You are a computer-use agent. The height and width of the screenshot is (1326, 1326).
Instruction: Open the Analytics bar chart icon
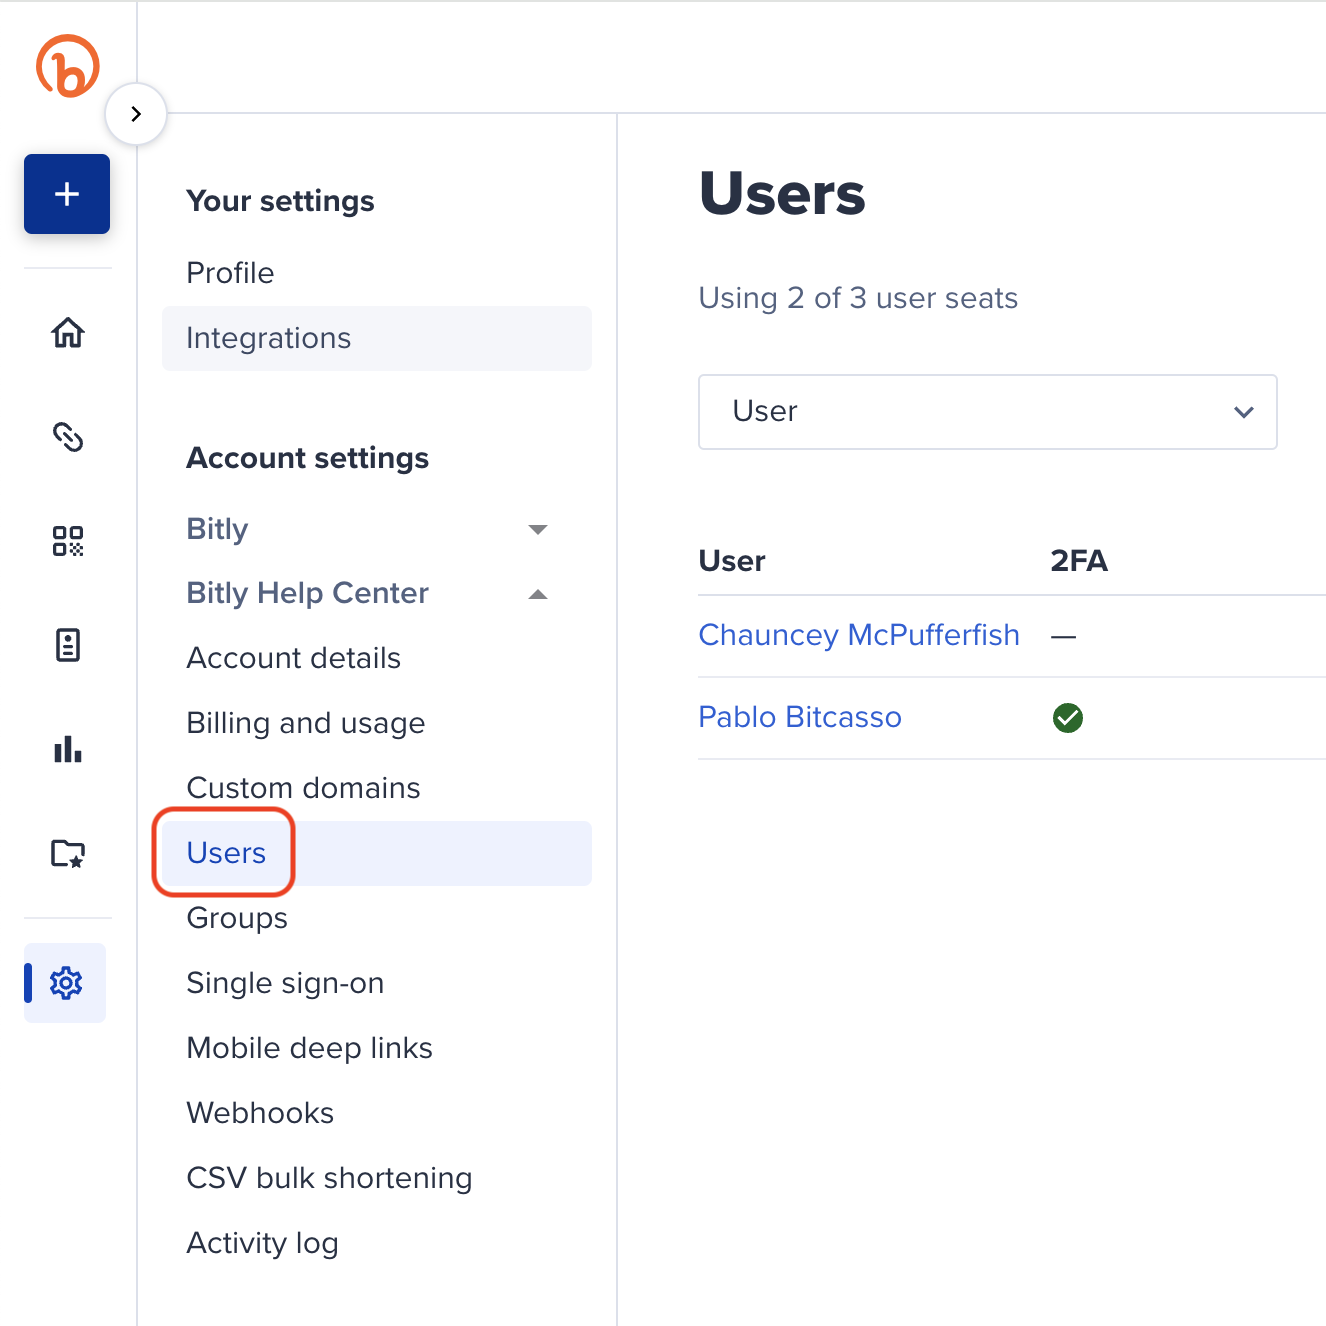68,749
